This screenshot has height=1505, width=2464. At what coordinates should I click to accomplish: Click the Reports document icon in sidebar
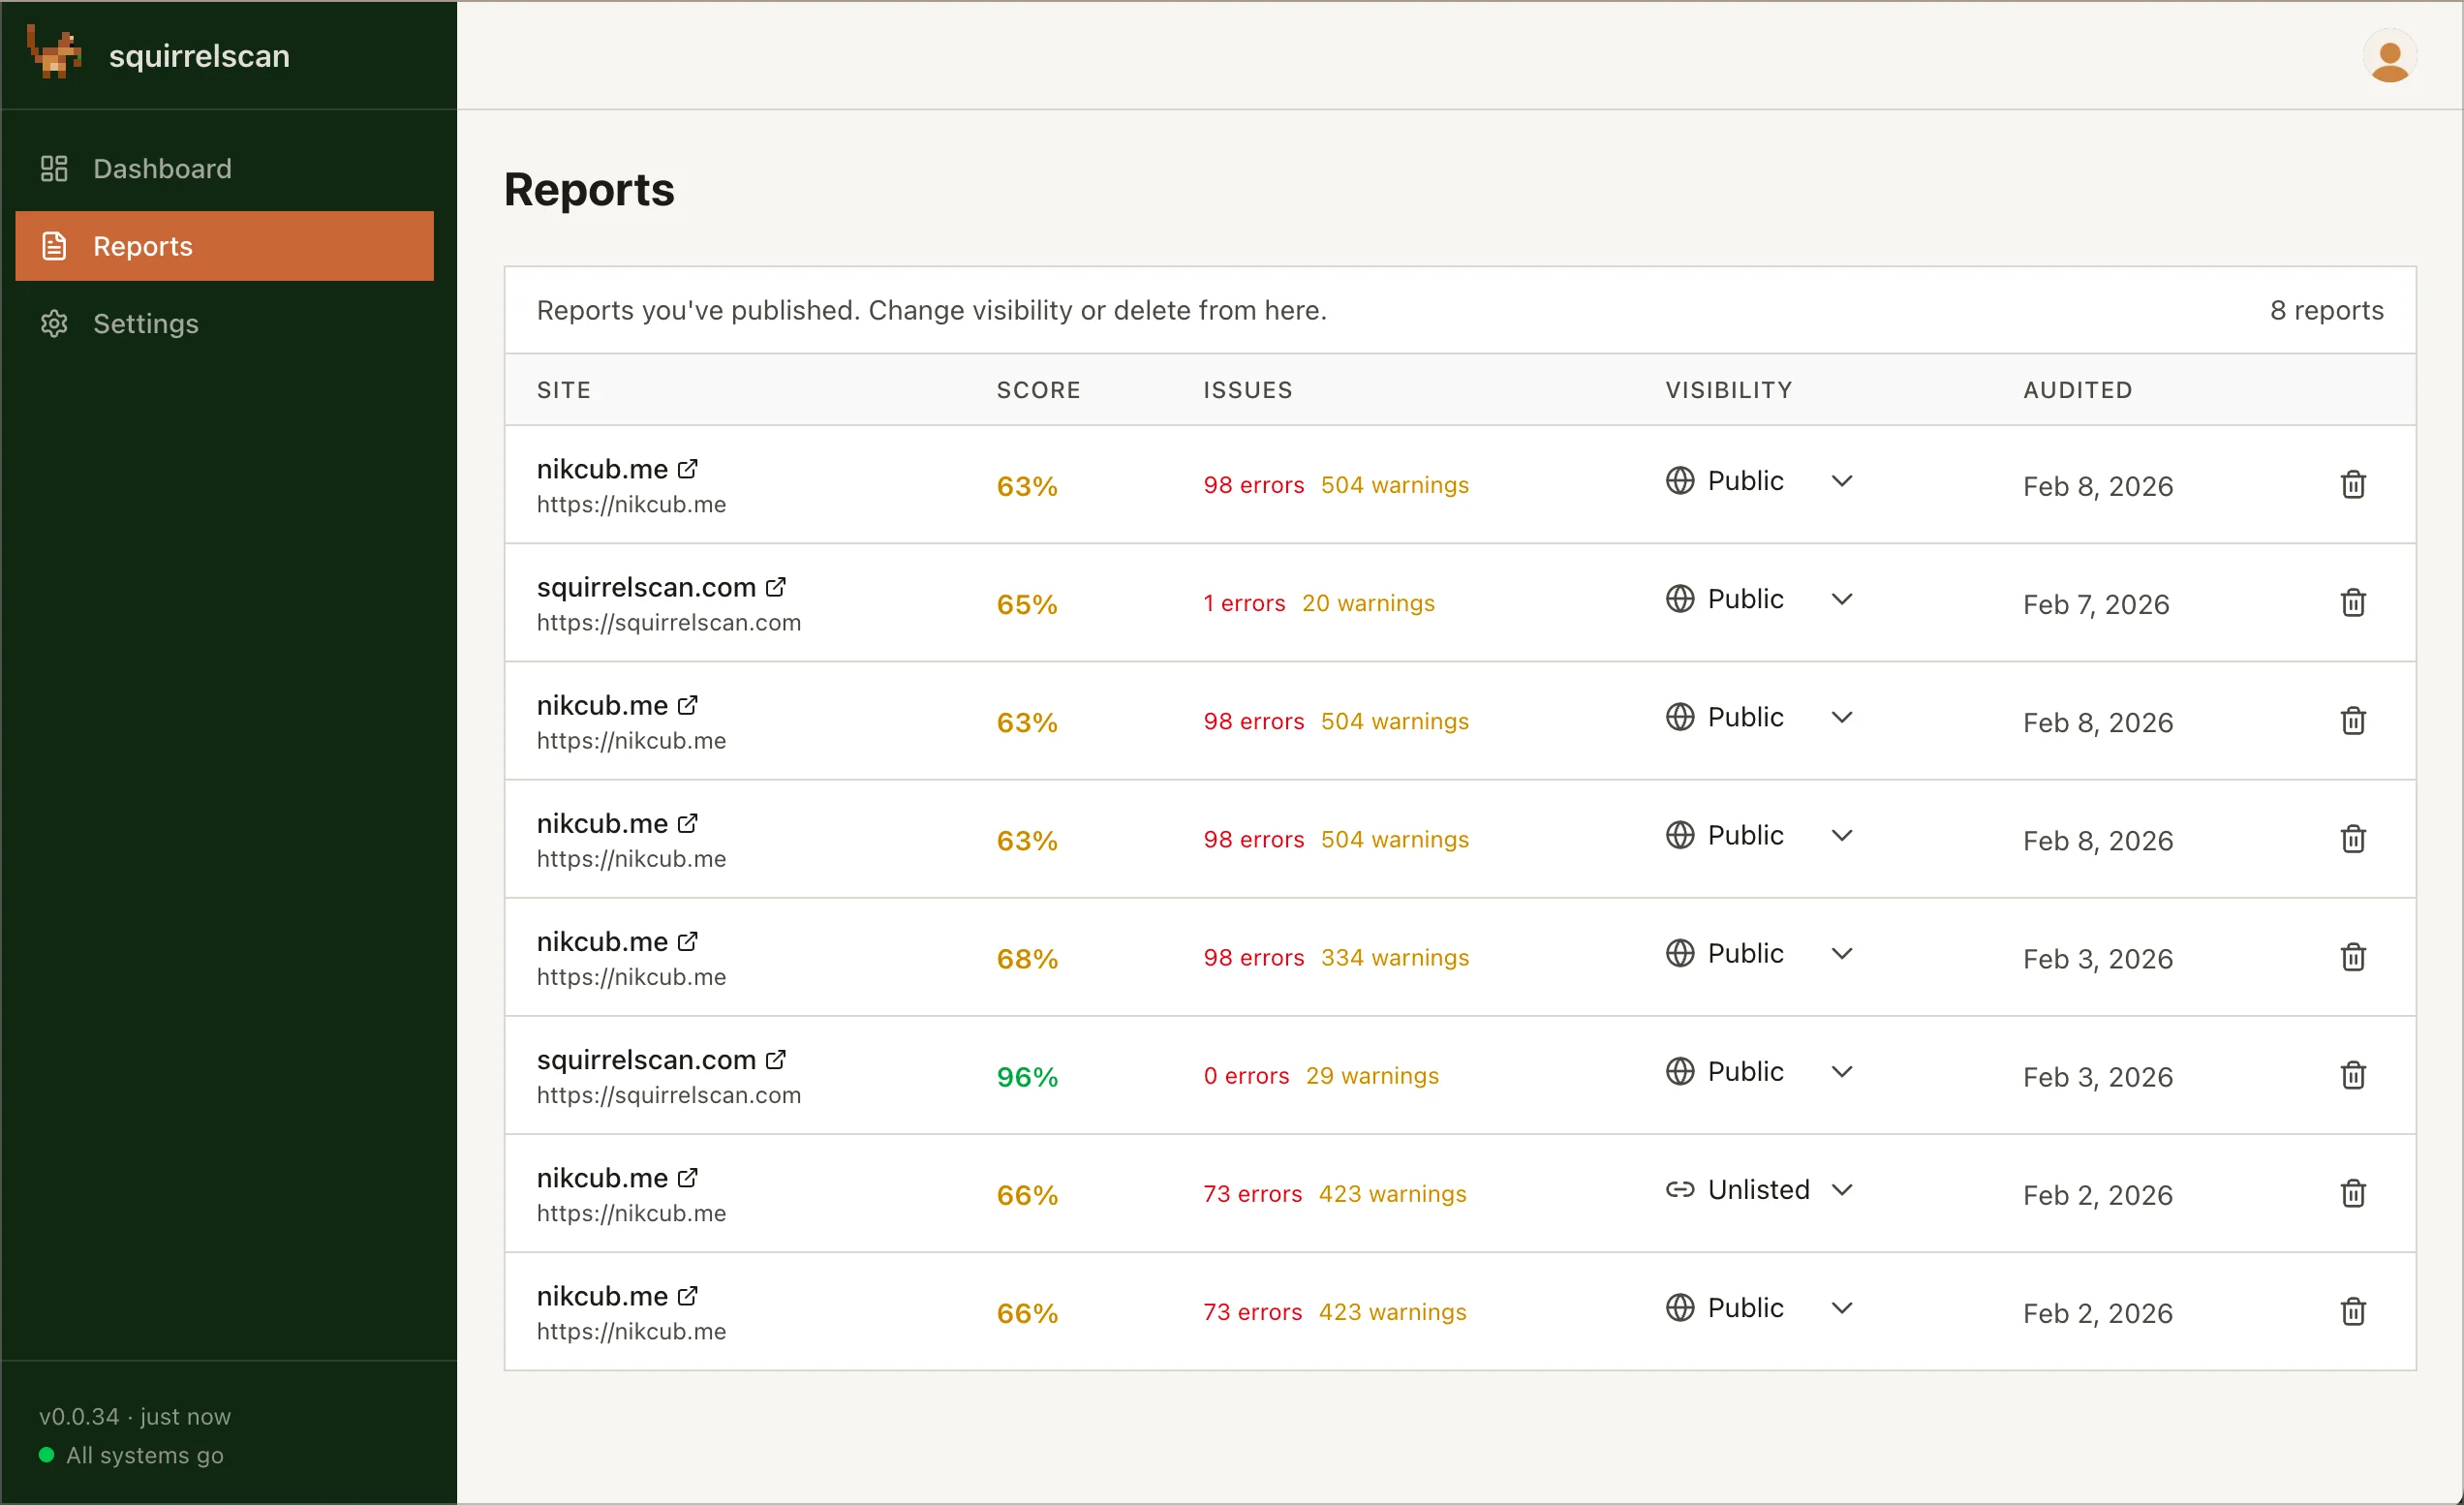[x=54, y=246]
